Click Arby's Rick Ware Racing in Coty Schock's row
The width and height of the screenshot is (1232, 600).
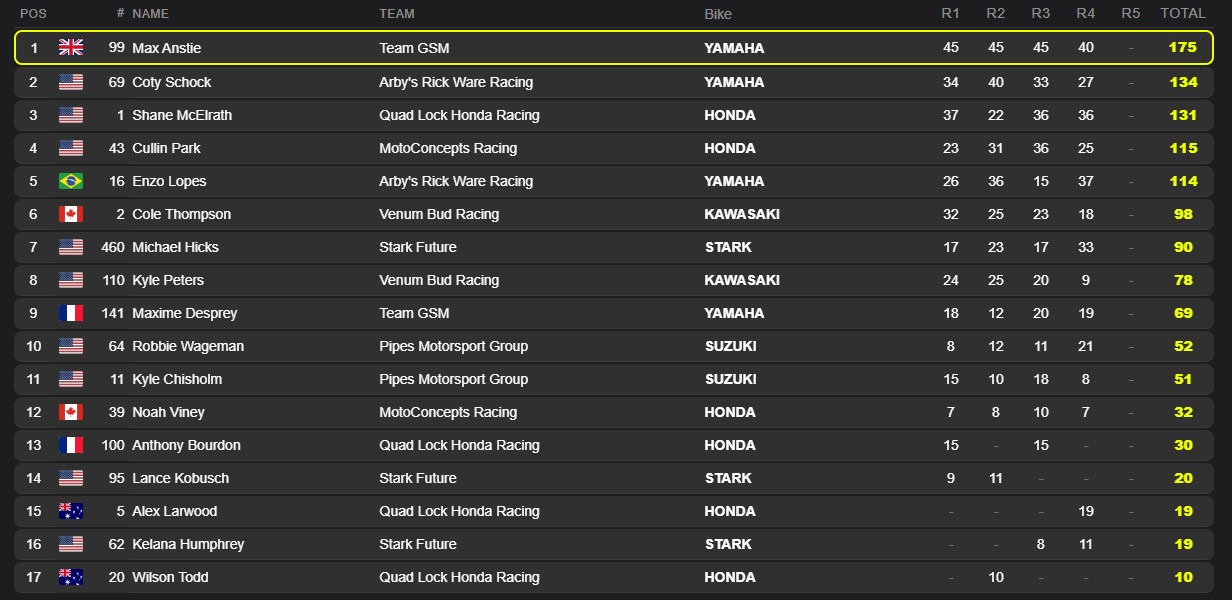(456, 82)
